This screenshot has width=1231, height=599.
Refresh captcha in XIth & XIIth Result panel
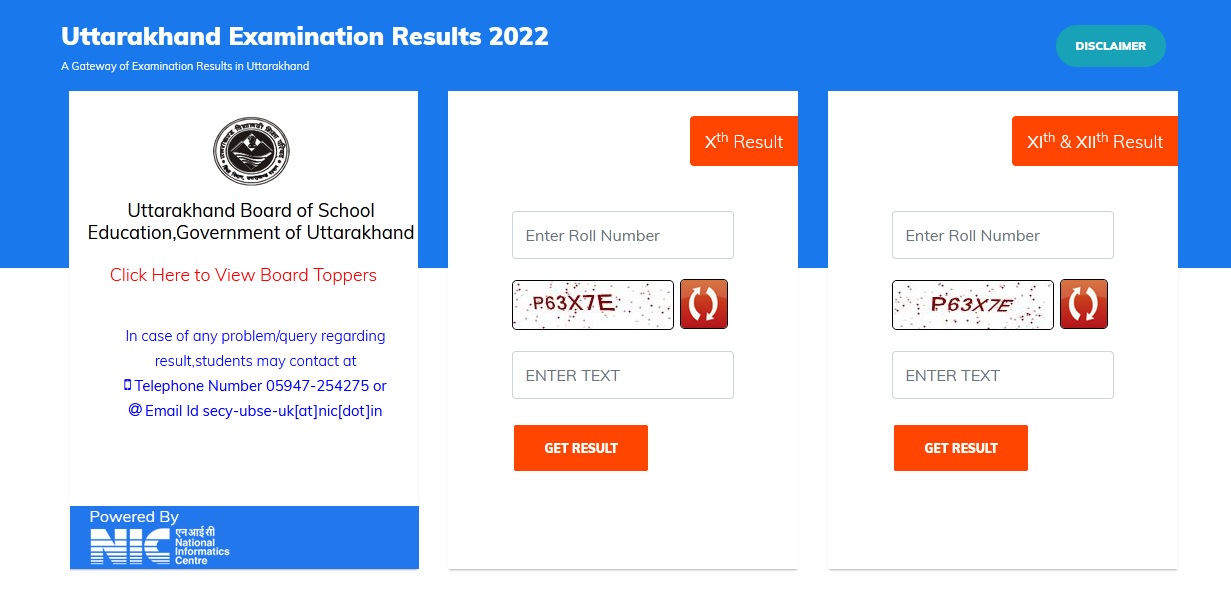coord(1084,304)
